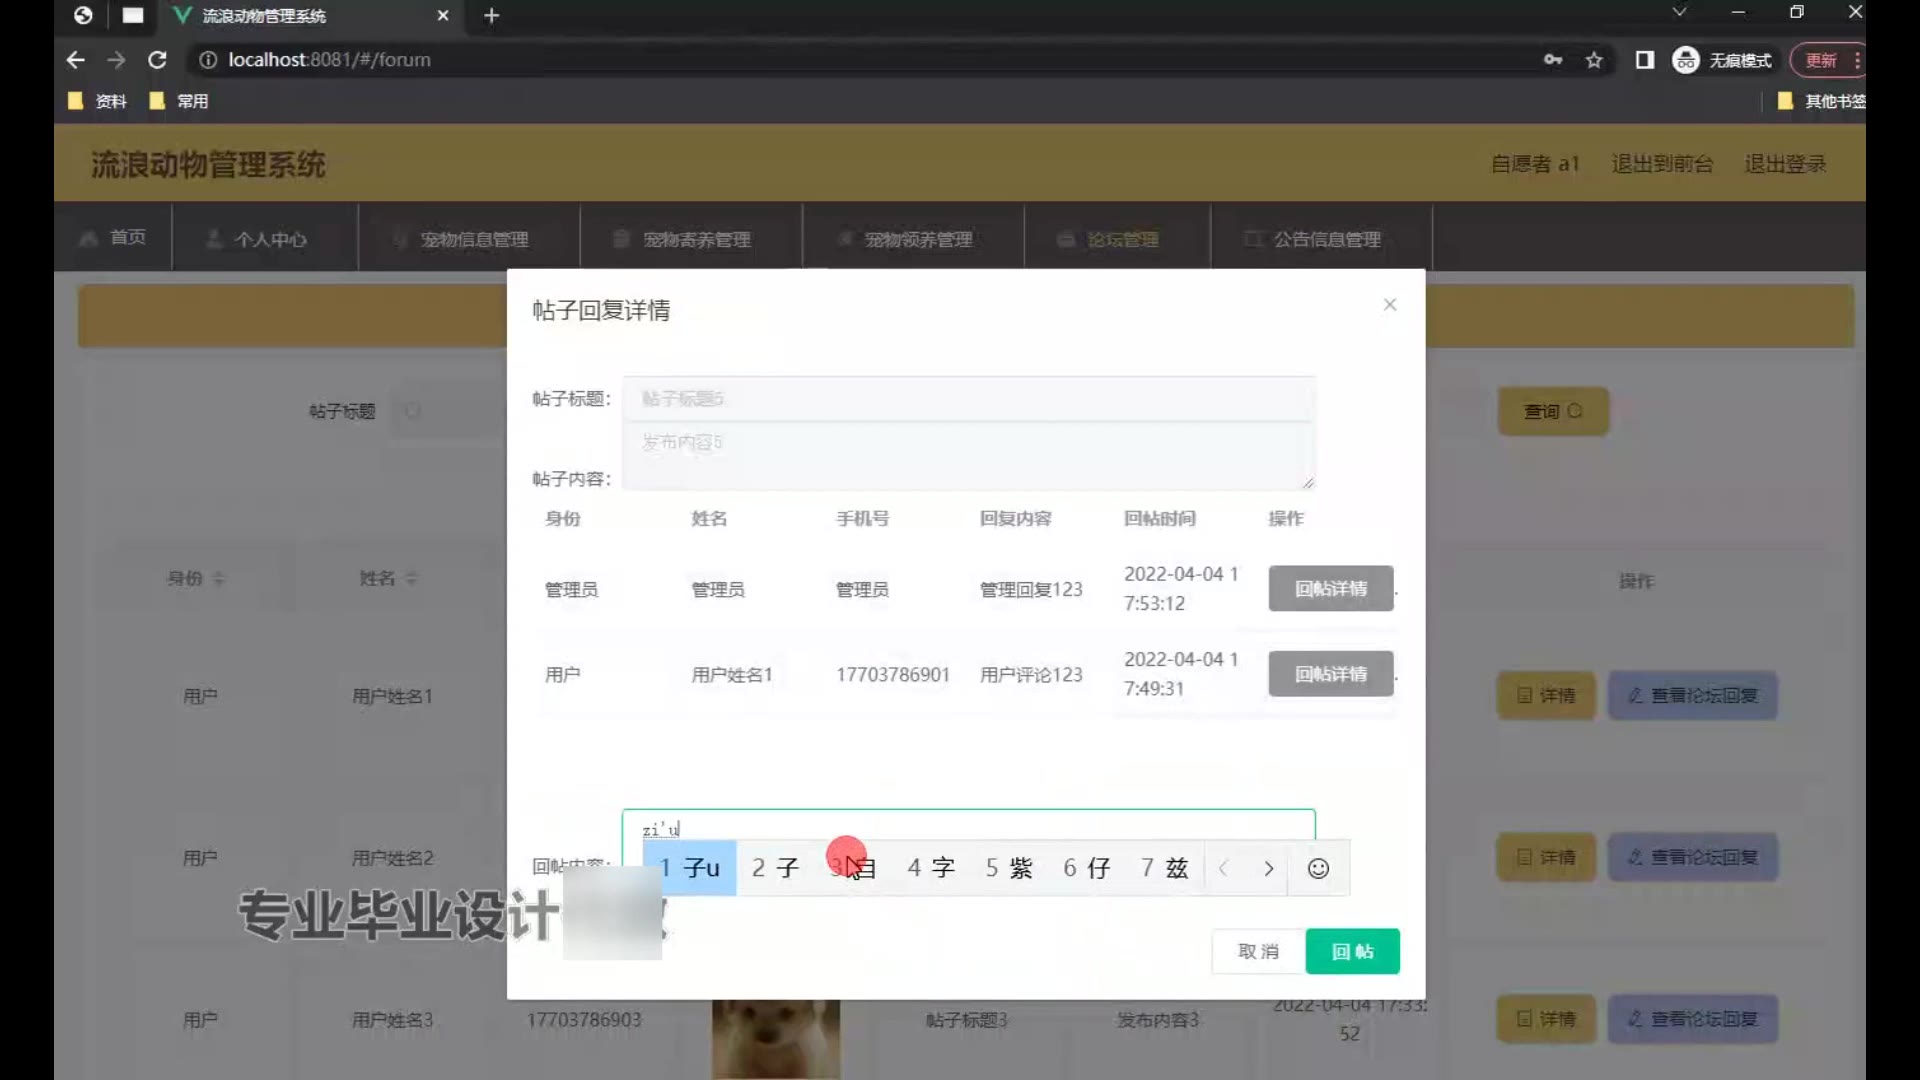Viewport: 1920px width, 1080px height.
Task: Toggle browser side panel icon
Action: pyautogui.click(x=1644, y=60)
